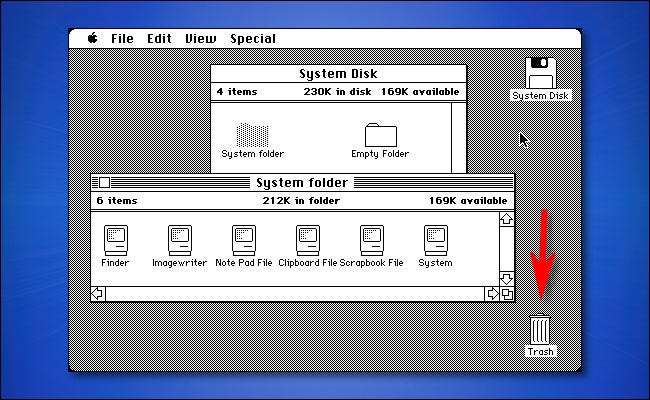Screen dimensions: 650x400
Task: Click "169K available" in System Disk window
Action: click(x=420, y=92)
